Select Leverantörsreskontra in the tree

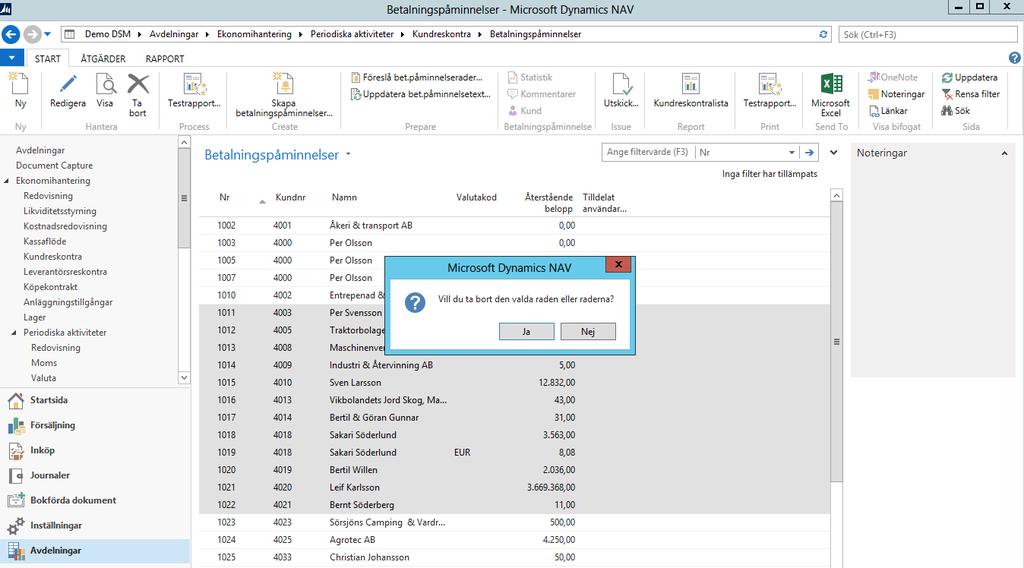[x=65, y=272]
